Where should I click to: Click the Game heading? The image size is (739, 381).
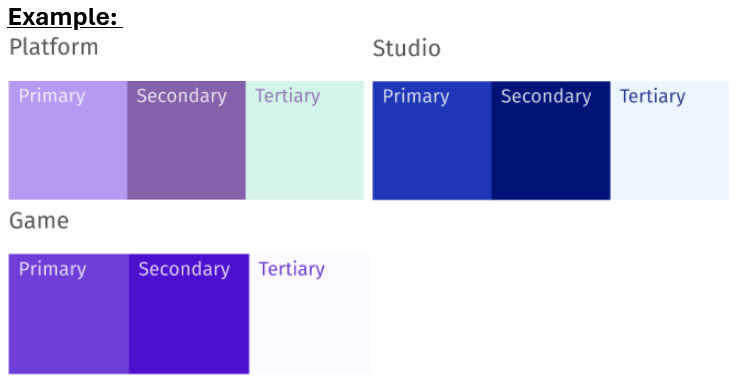tap(39, 221)
